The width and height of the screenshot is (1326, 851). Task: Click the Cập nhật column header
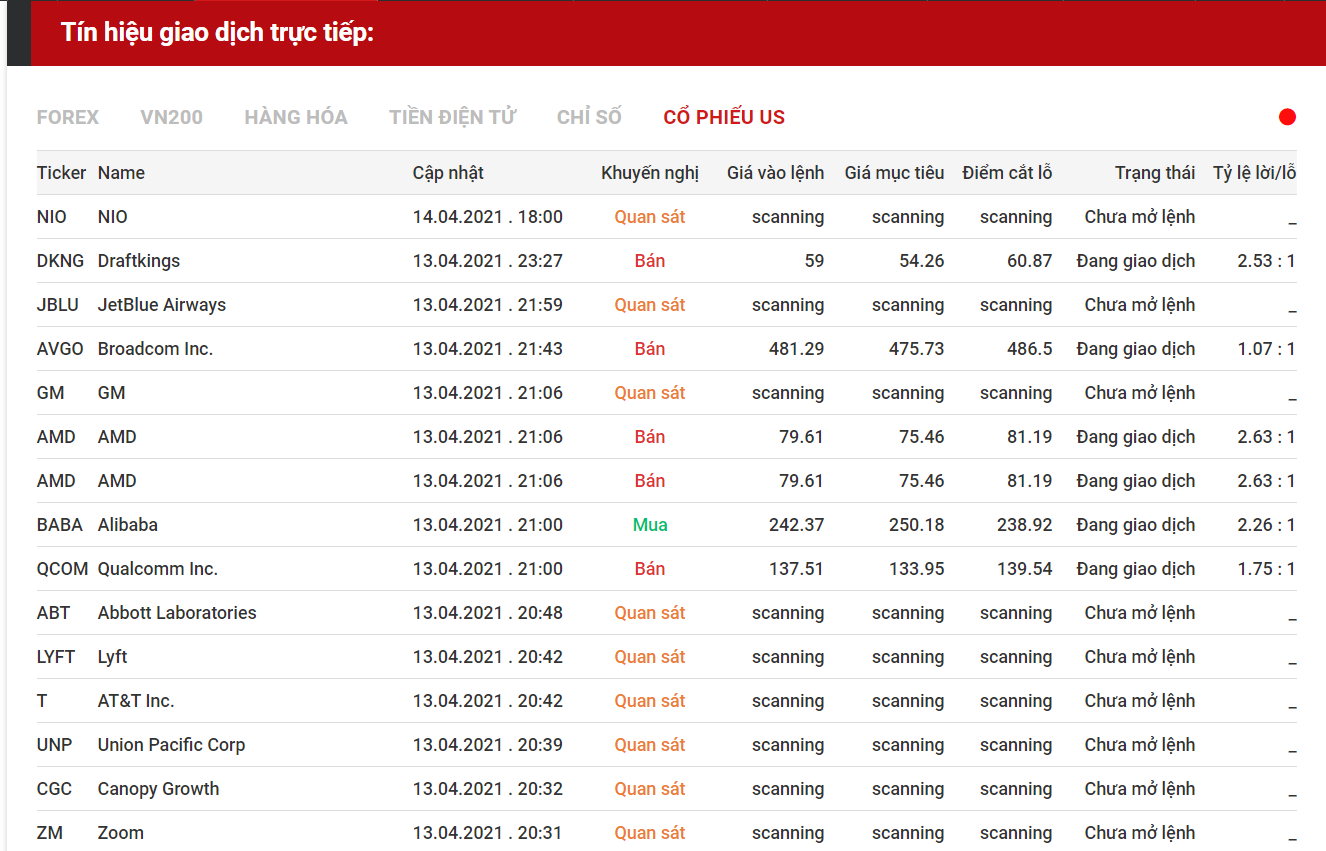[448, 173]
